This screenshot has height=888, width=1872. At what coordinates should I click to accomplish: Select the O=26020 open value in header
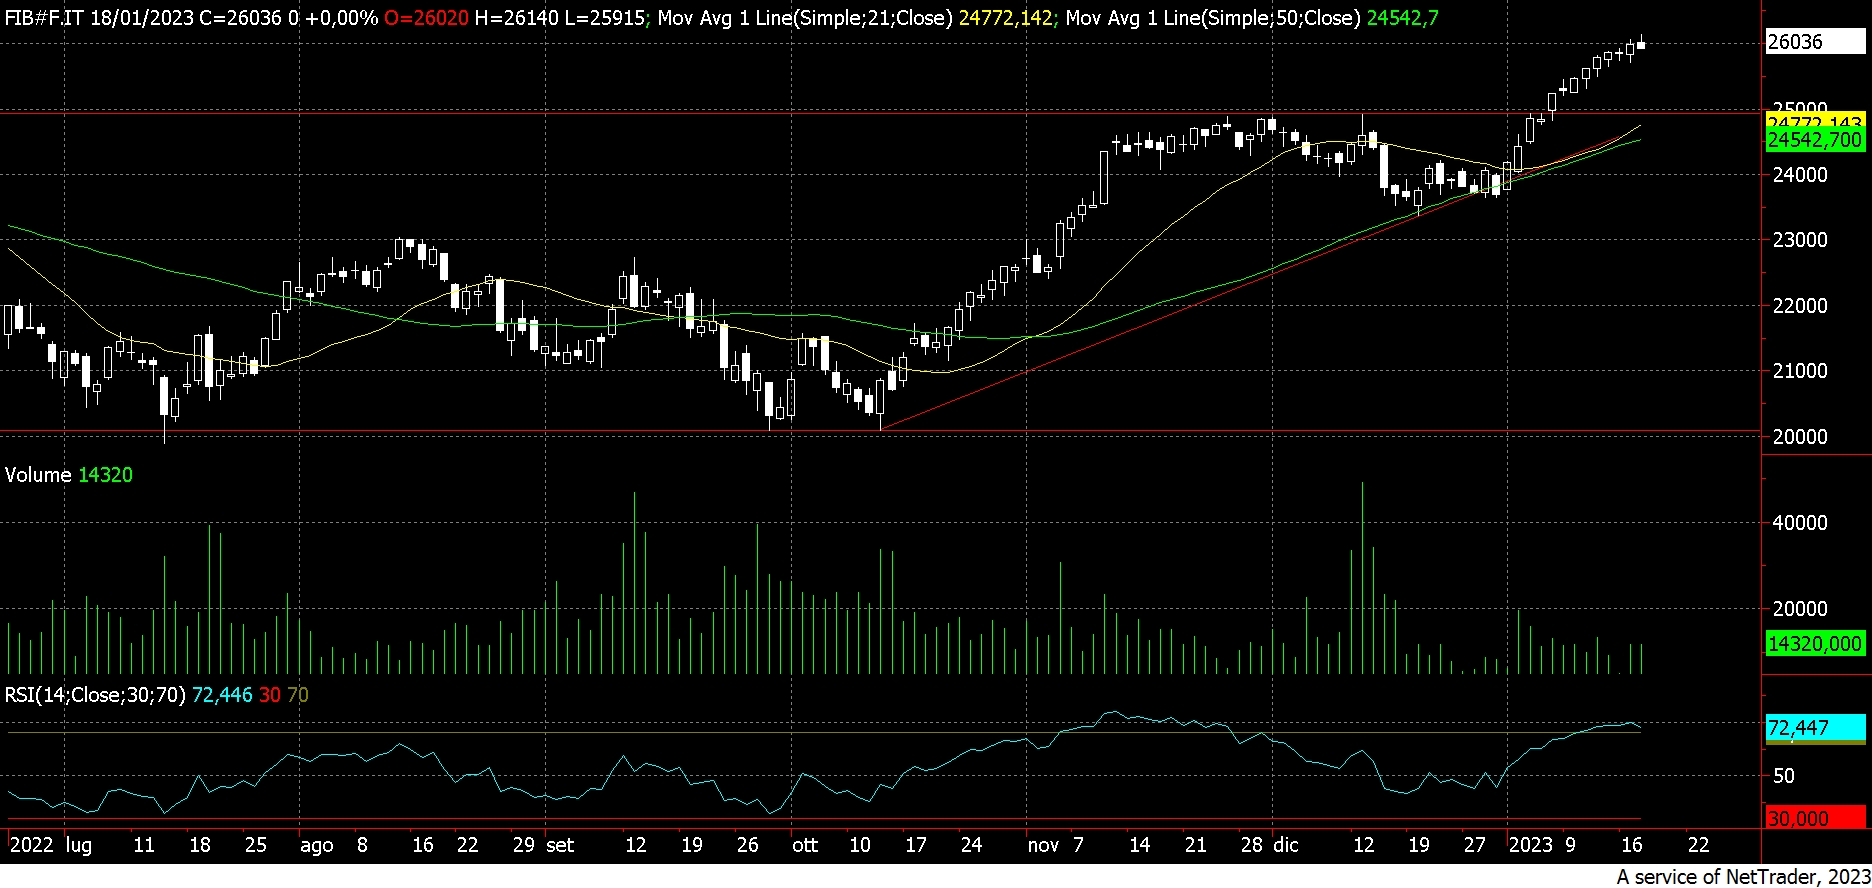[425, 18]
